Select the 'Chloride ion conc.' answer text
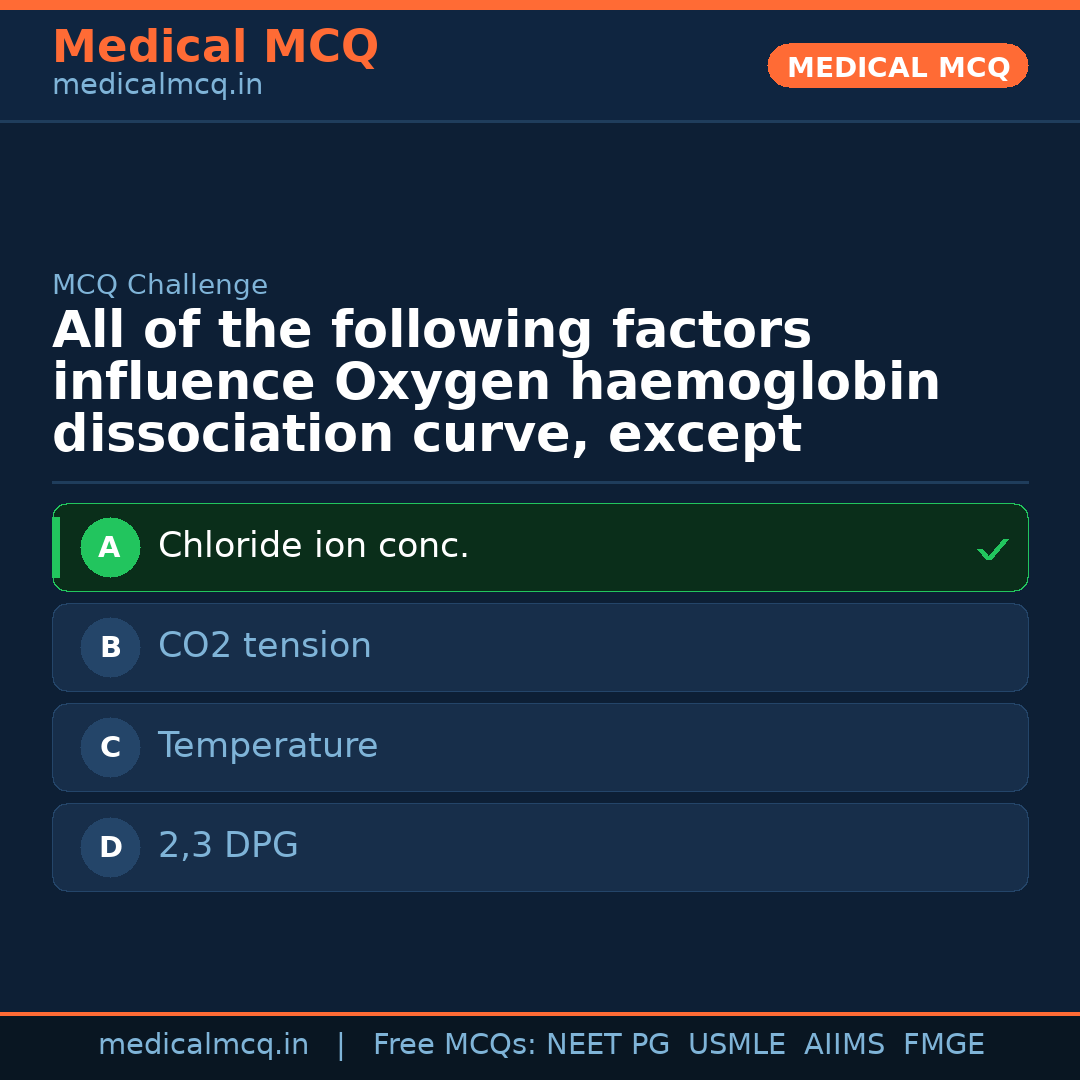 coord(313,546)
